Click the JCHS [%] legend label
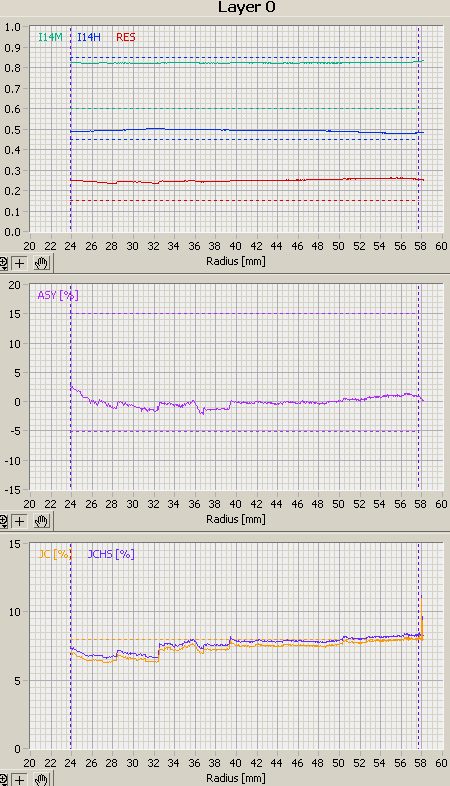Image resolution: width=450 pixels, height=786 pixels. click(x=111, y=554)
